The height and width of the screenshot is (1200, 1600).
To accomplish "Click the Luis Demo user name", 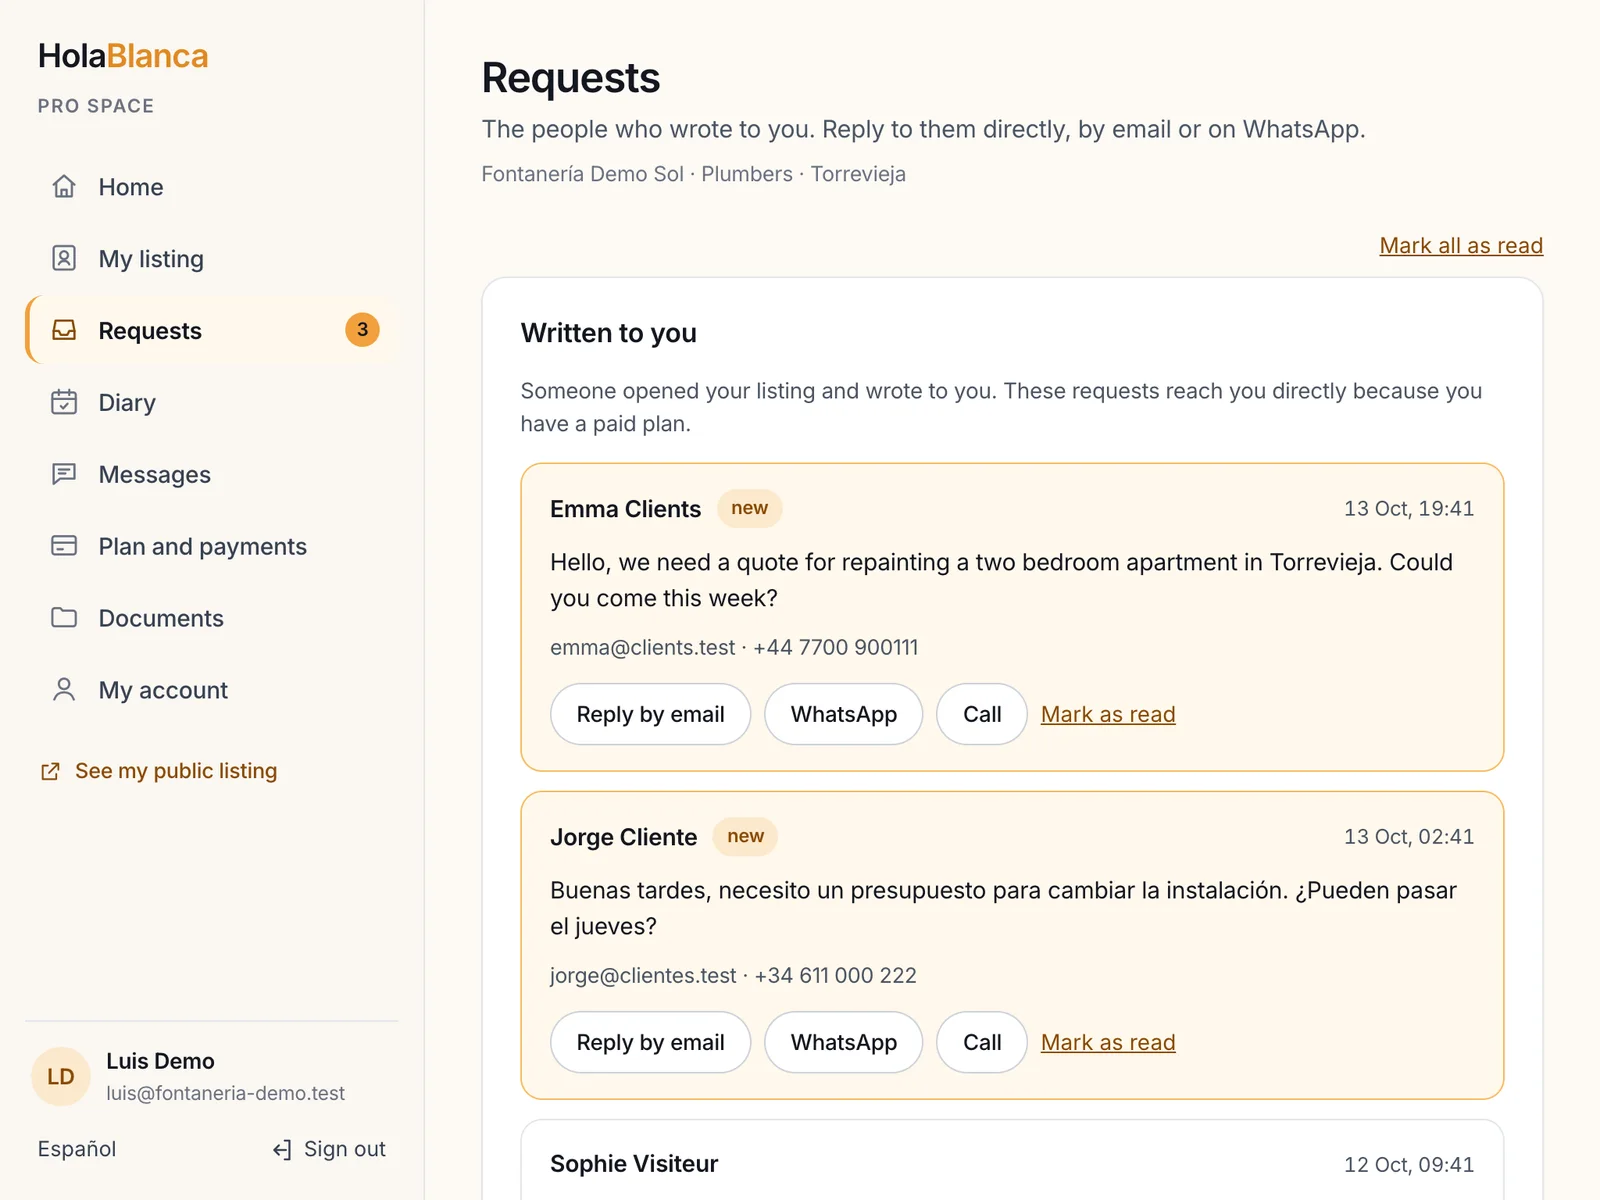I will click(160, 1062).
